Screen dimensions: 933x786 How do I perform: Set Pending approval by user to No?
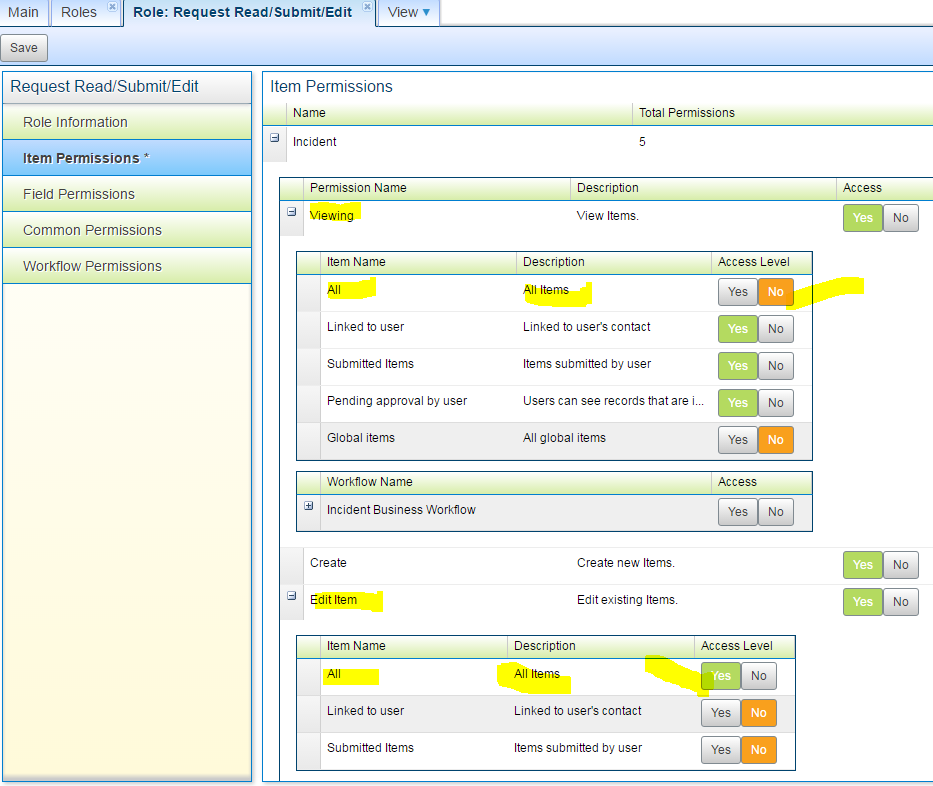point(775,403)
